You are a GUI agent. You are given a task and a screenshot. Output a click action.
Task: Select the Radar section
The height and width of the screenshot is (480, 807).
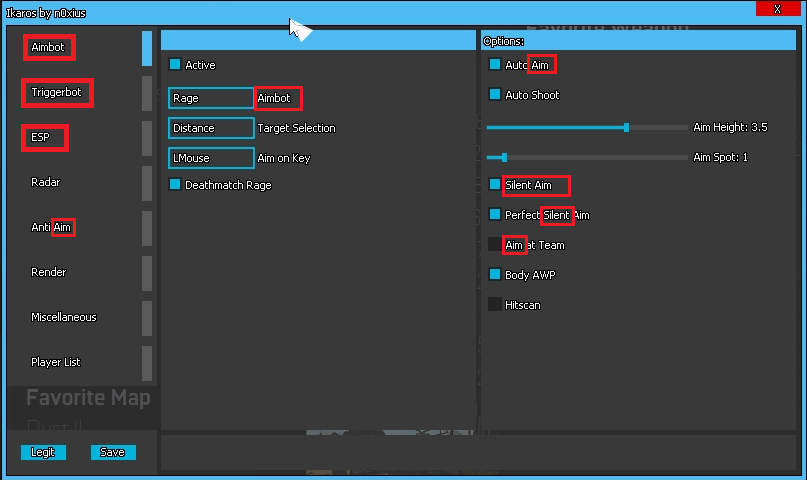click(x=45, y=182)
